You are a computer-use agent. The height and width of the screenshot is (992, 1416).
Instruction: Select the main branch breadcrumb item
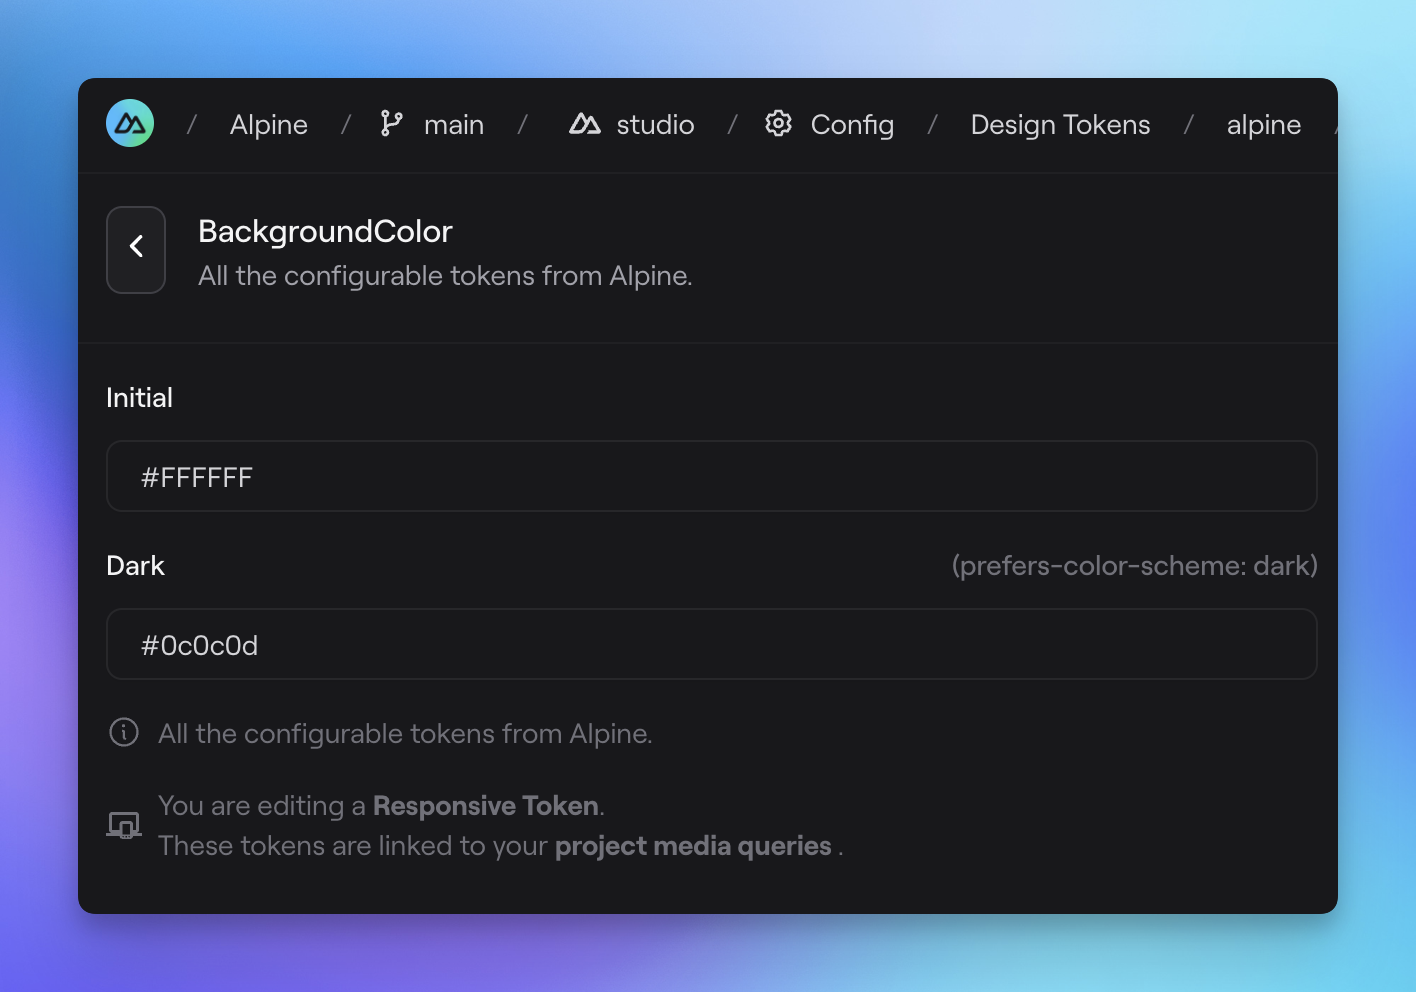(454, 124)
